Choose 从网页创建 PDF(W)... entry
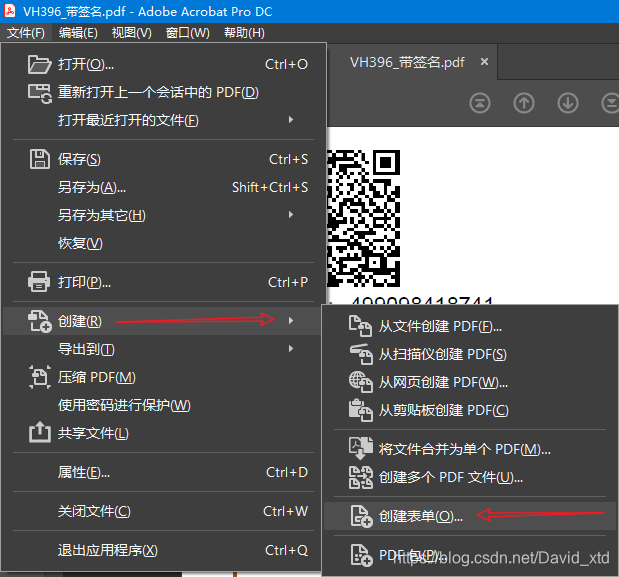 (x=470, y=382)
